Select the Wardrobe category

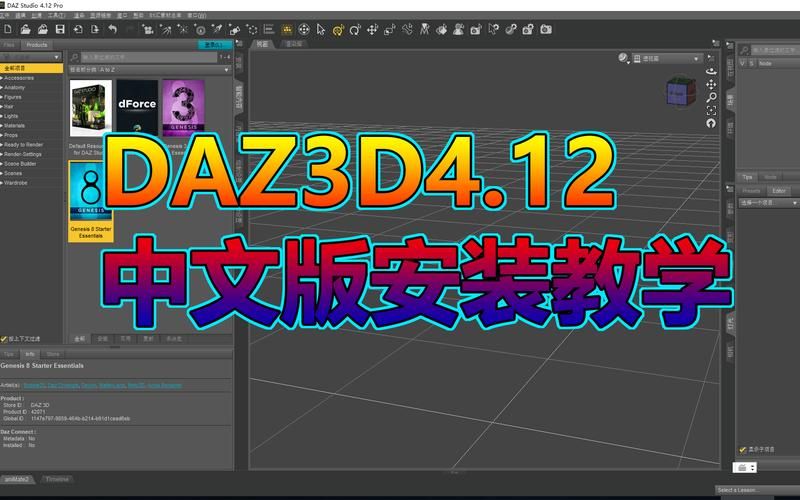(x=31, y=183)
